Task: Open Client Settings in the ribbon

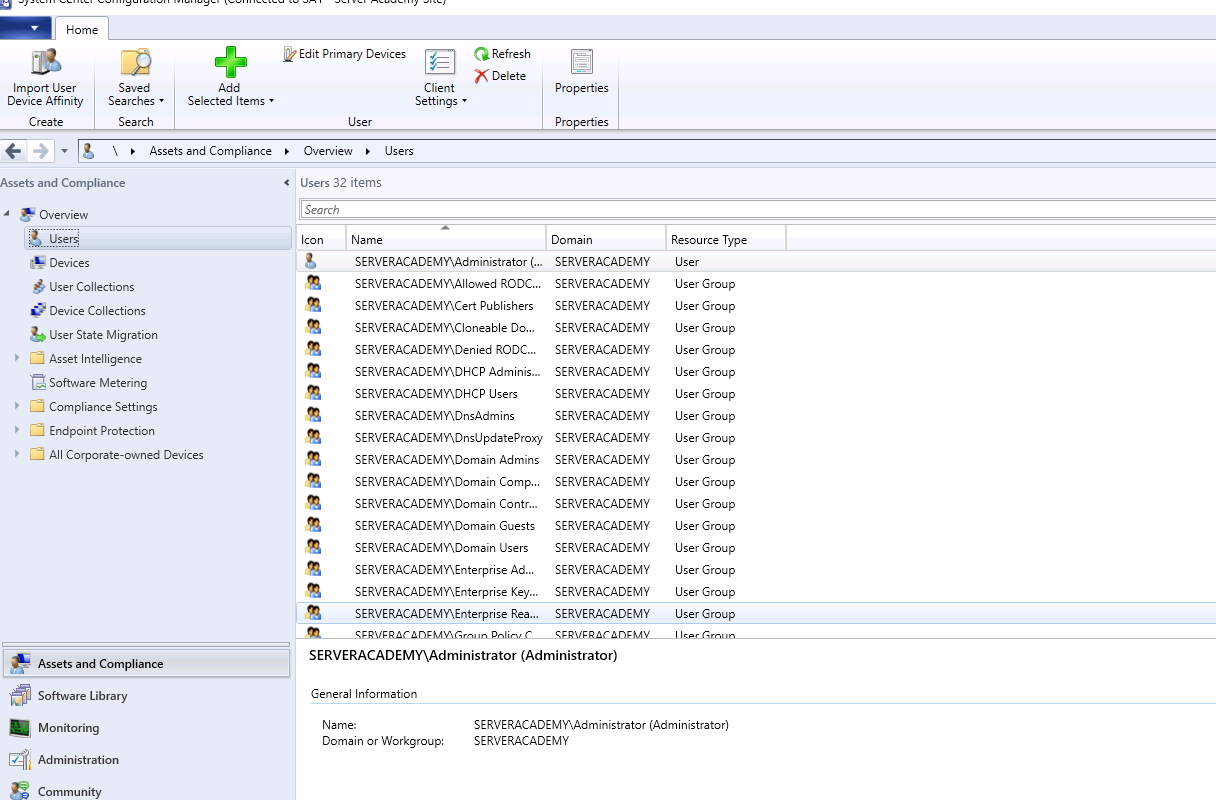Action: [440, 77]
